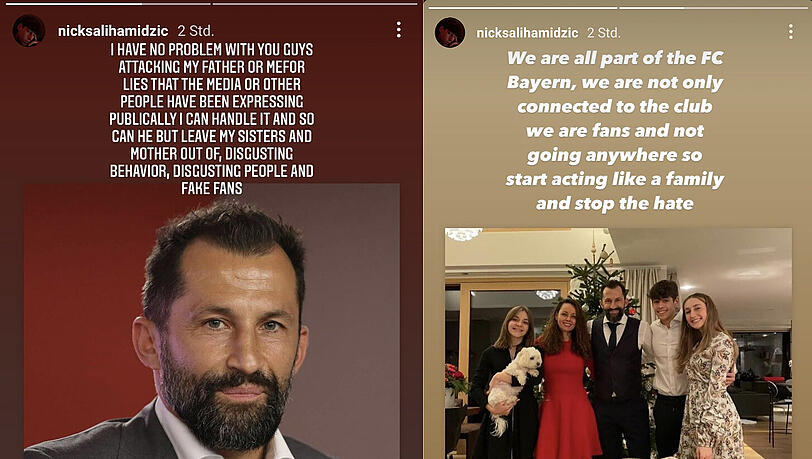Tap the bearded man portrait in left story
The image size is (812, 459).
click(x=211, y=321)
